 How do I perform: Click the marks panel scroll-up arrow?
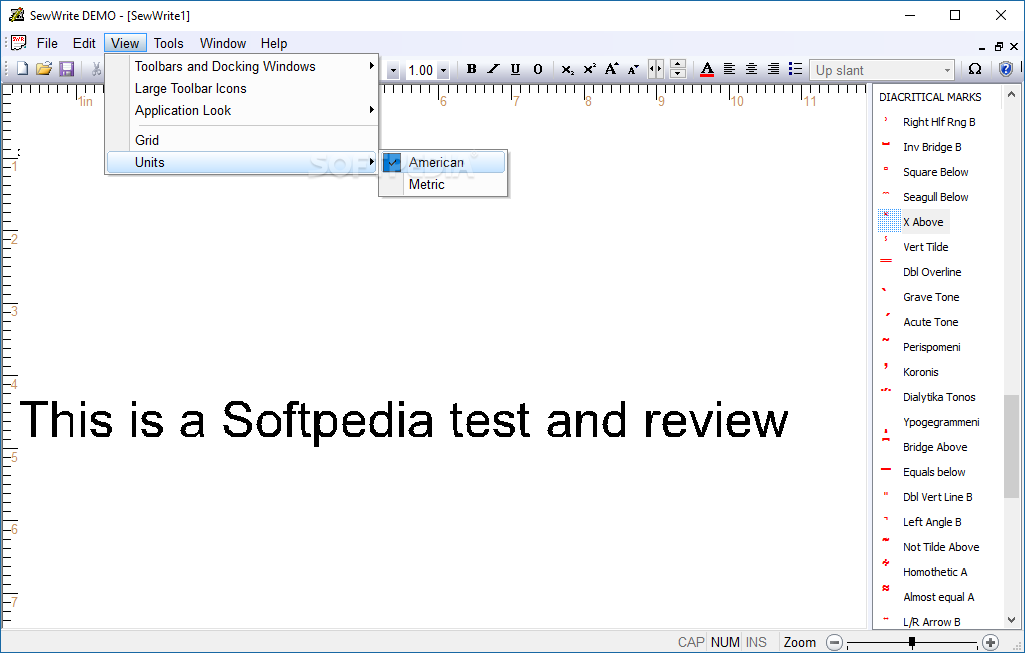[1011, 94]
